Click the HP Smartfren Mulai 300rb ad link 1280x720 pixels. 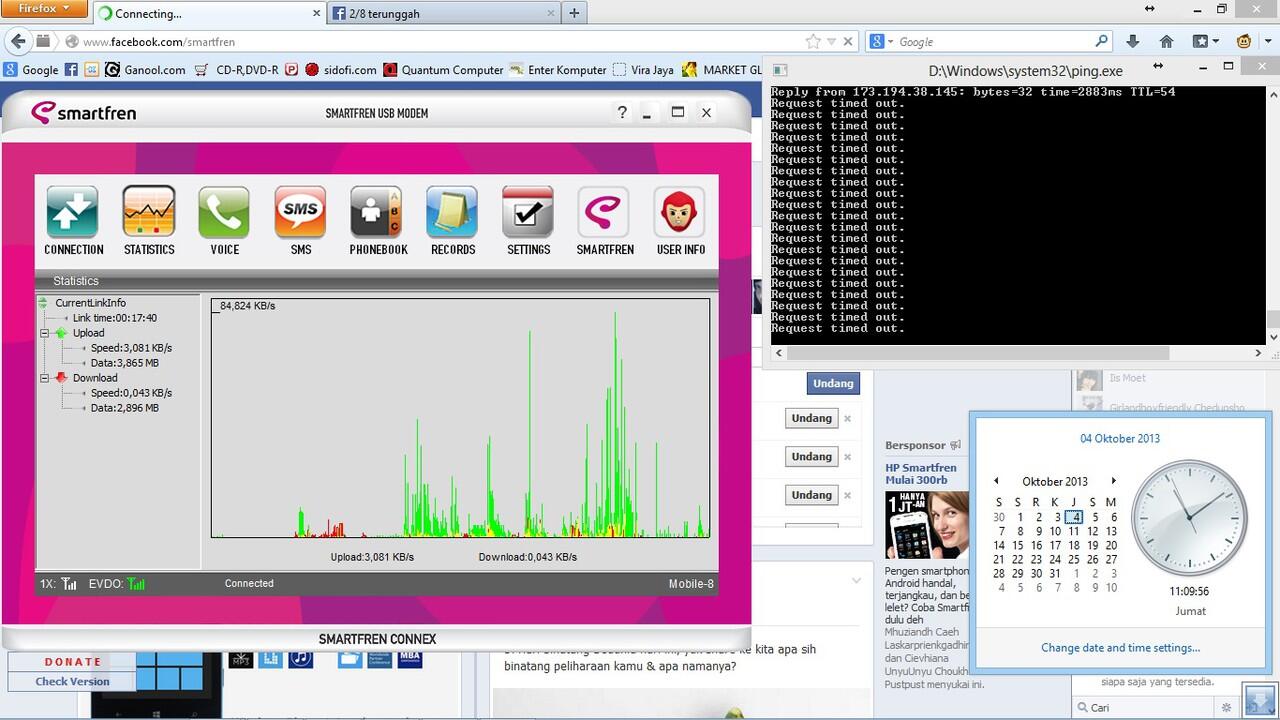[920, 473]
